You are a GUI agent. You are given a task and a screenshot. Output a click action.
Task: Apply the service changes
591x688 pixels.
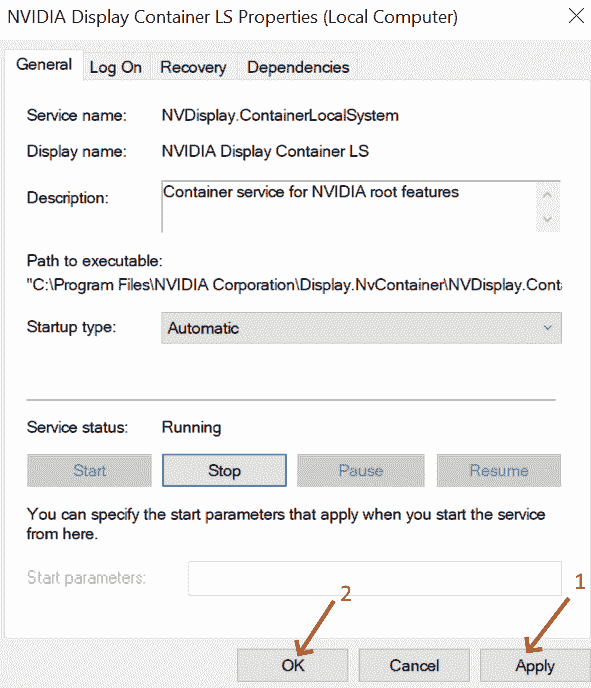point(535,665)
